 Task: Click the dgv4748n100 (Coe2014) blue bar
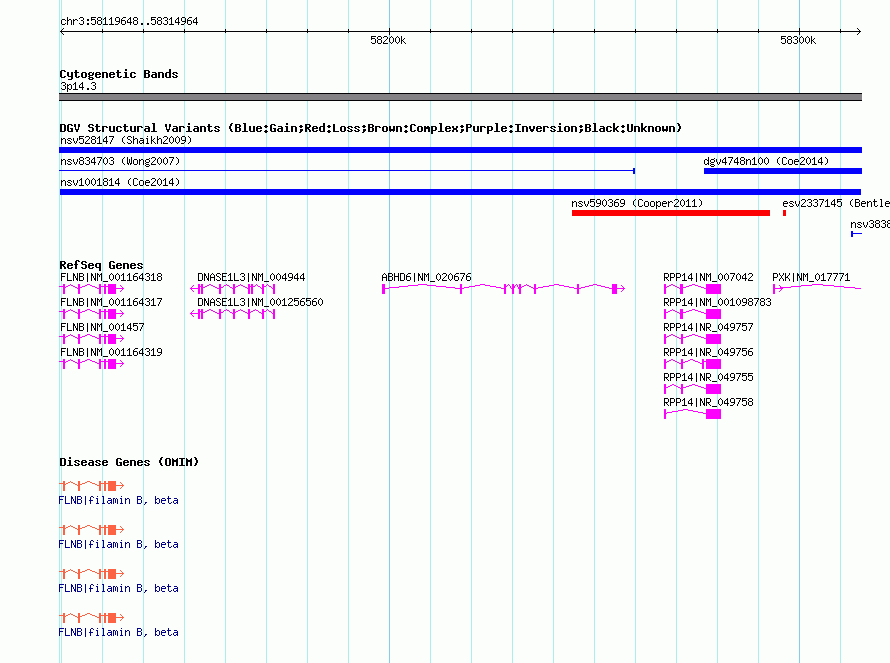(x=783, y=171)
